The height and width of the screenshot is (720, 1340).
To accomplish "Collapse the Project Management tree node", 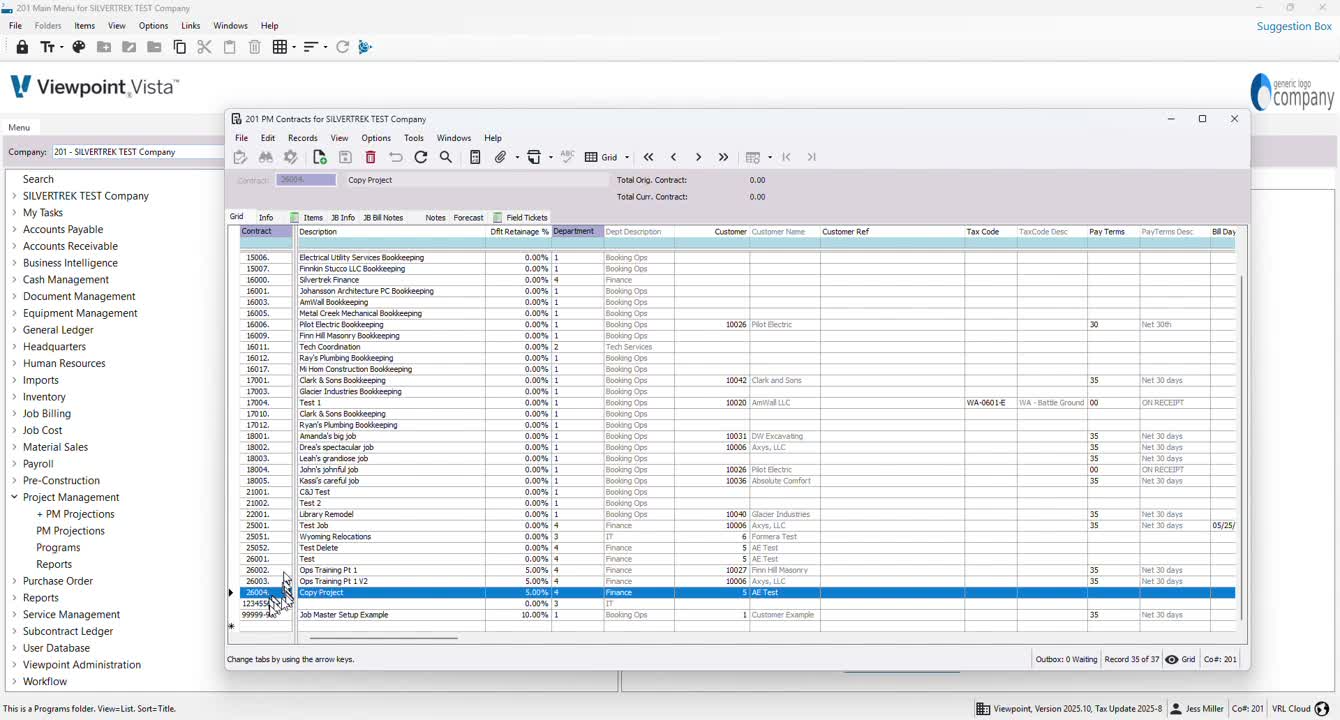I will pyautogui.click(x=14, y=497).
